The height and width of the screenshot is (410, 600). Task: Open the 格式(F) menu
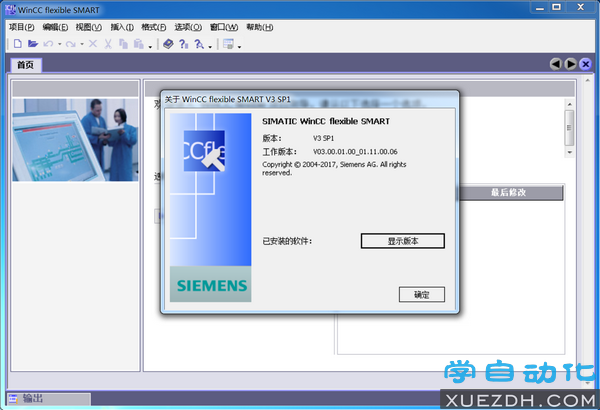click(x=153, y=27)
